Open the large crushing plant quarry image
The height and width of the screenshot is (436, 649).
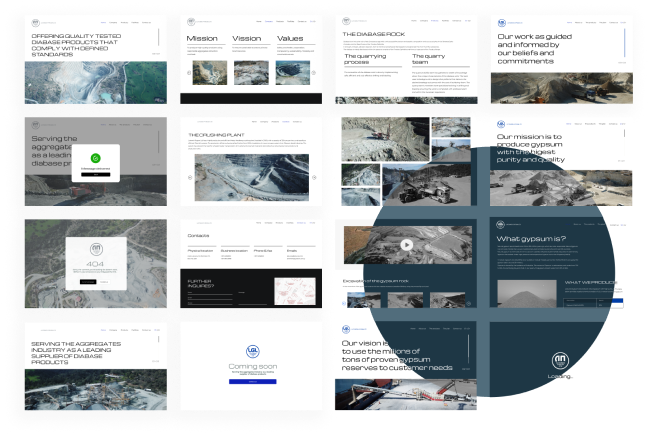252,178
